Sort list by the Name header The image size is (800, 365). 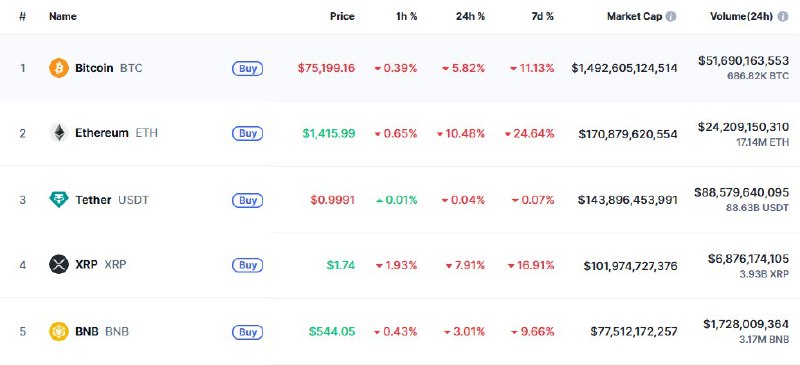(63, 16)
